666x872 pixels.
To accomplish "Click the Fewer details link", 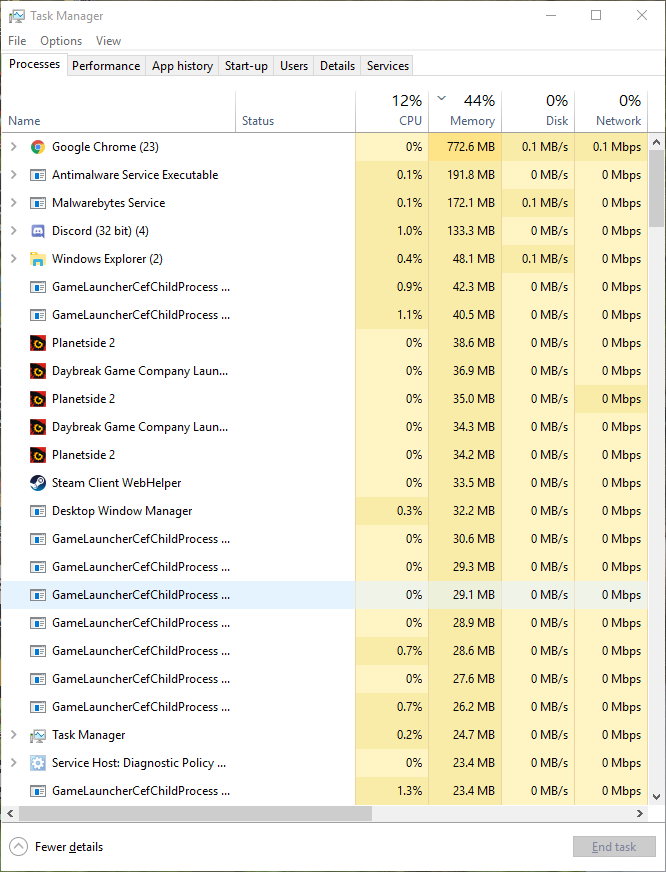I will tap(69, 847).
